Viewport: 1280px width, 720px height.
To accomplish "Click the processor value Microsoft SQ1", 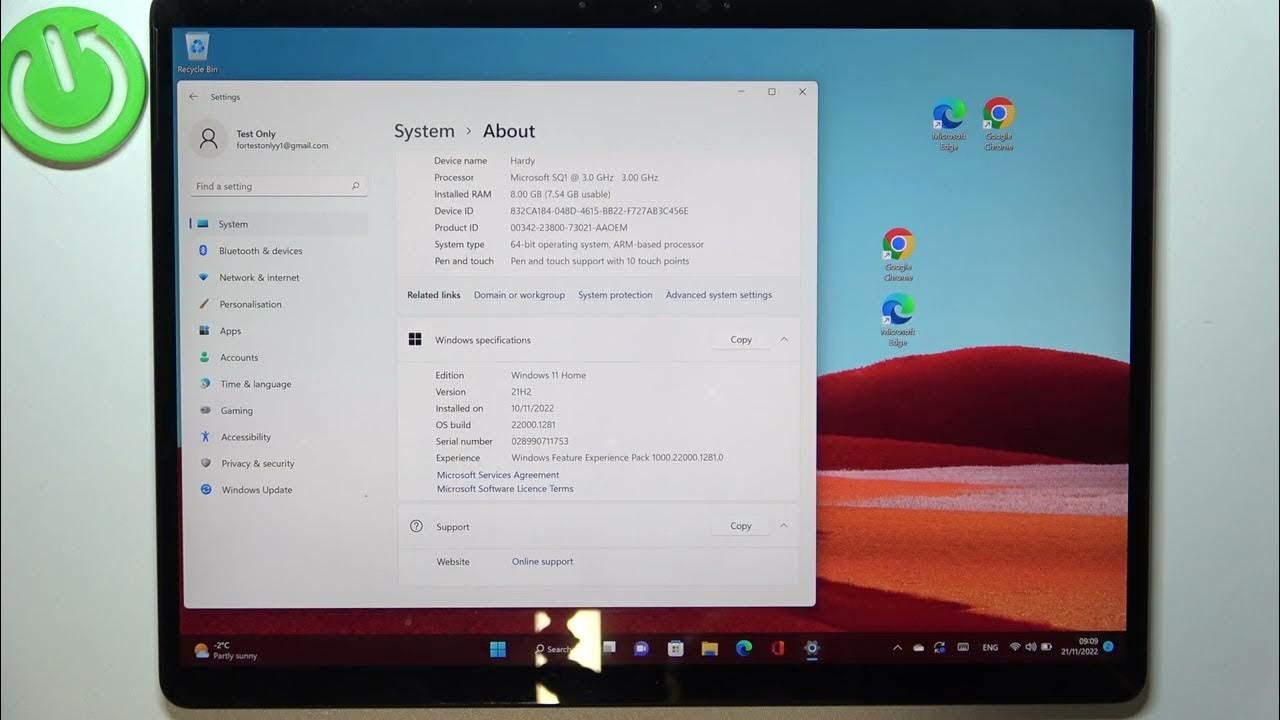I will (584, 178).
